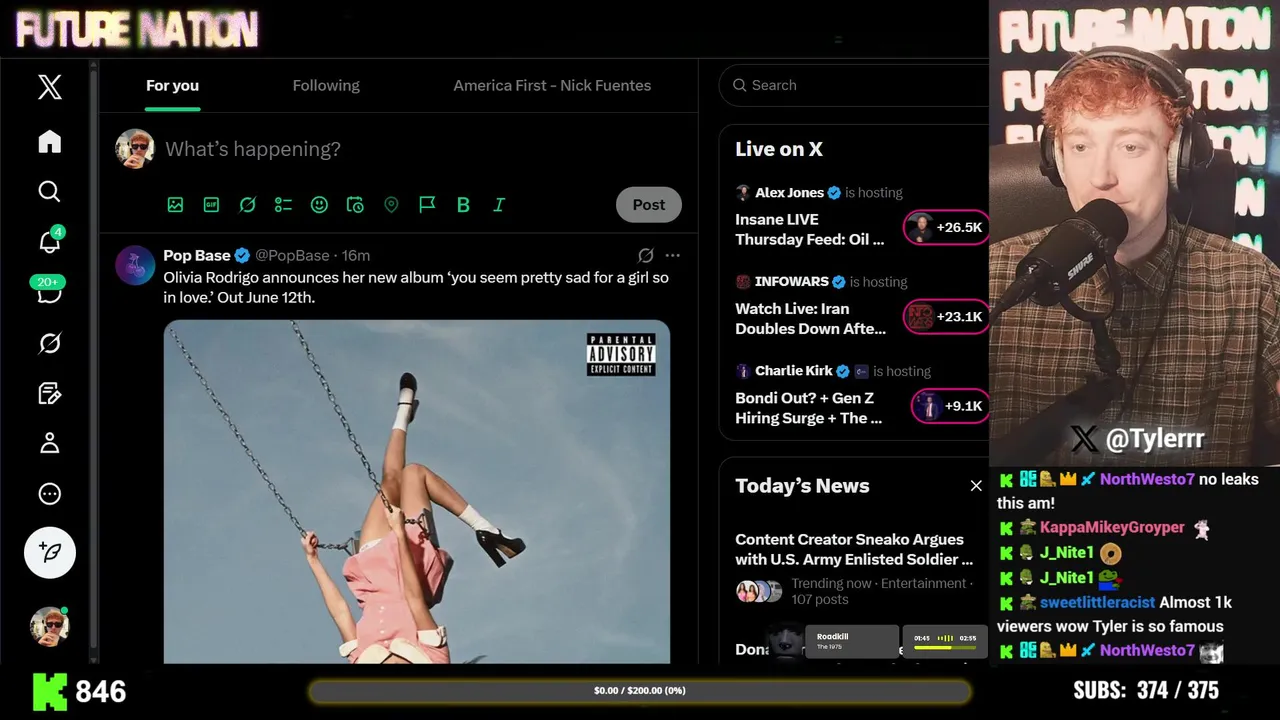Open the Pop Base profile avatar
1280x720 pixels.
click(x=135, y=265)
